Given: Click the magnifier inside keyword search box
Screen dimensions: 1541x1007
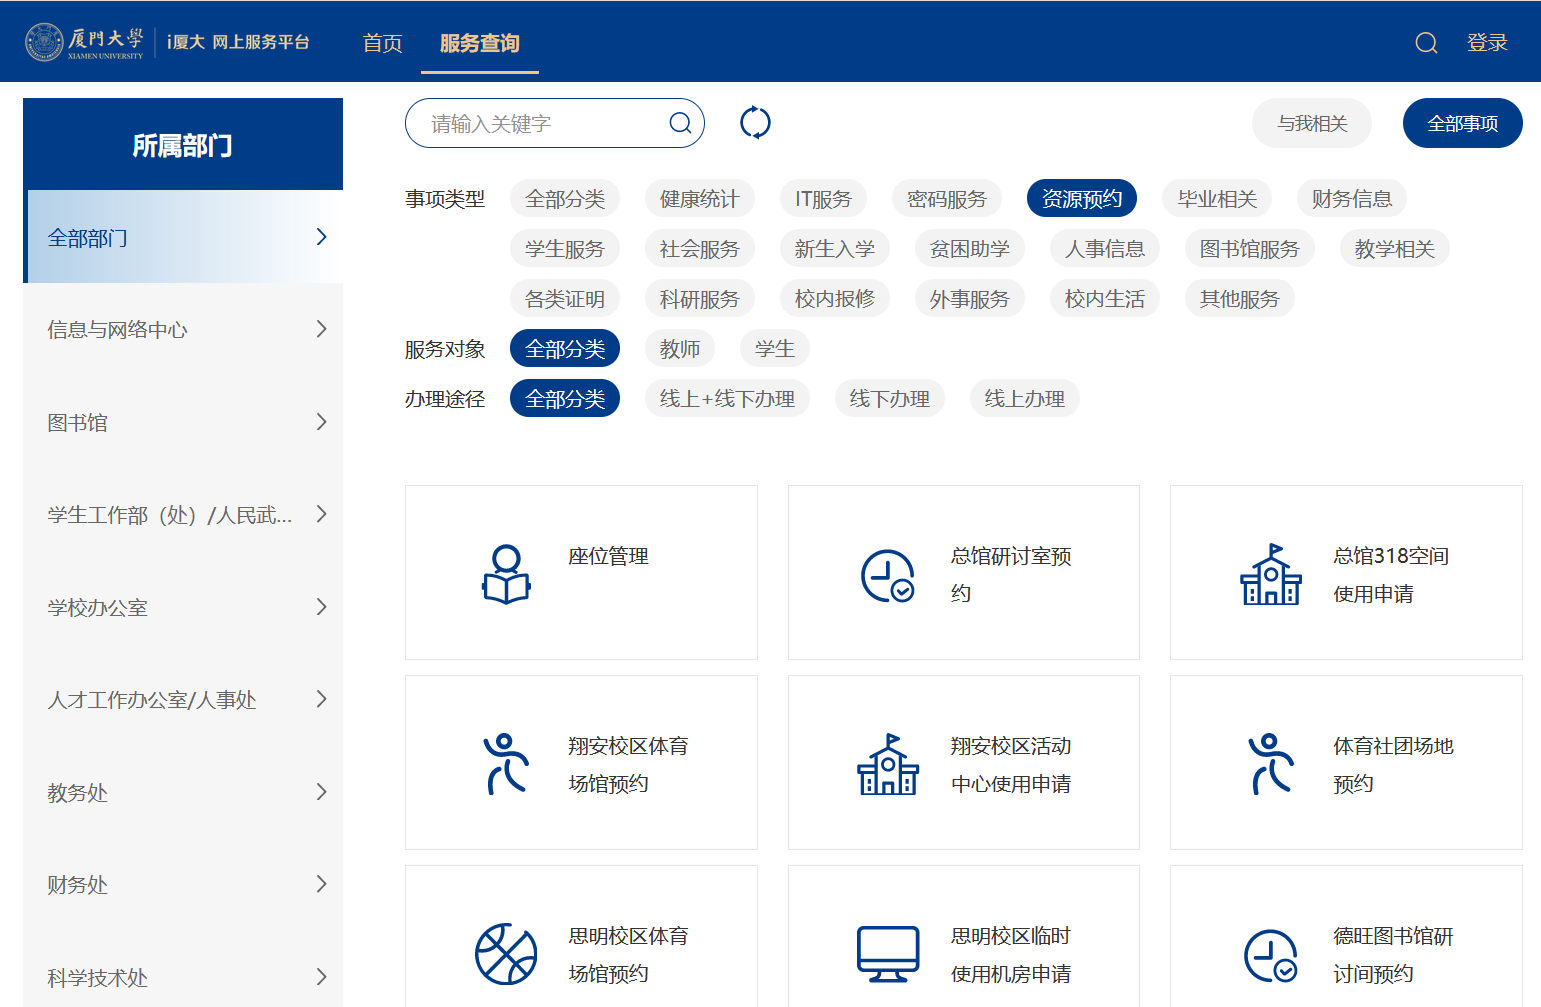Looking at the screenshot, I should point(680,123).
